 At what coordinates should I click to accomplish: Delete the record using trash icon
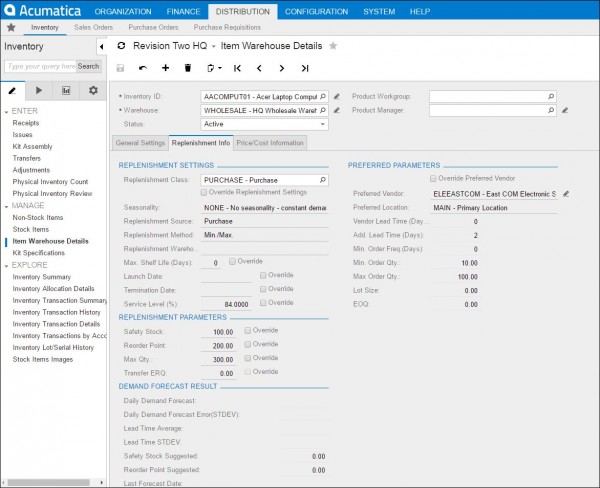[x=187, y=68]
